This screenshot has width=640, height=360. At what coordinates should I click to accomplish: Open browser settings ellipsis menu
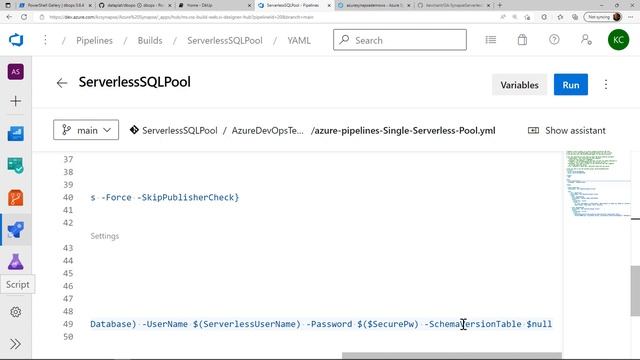(631, 17)
